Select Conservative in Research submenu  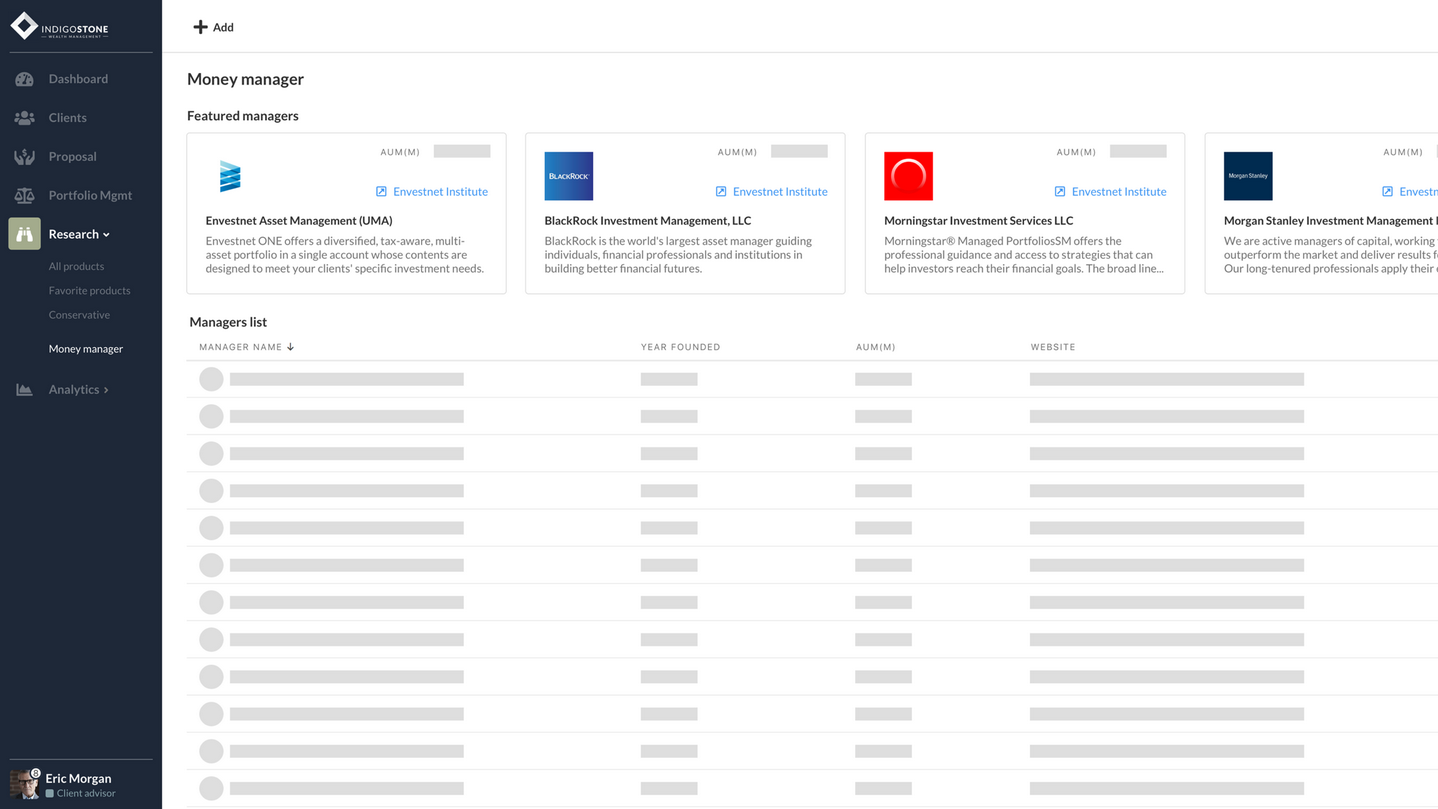79,315
